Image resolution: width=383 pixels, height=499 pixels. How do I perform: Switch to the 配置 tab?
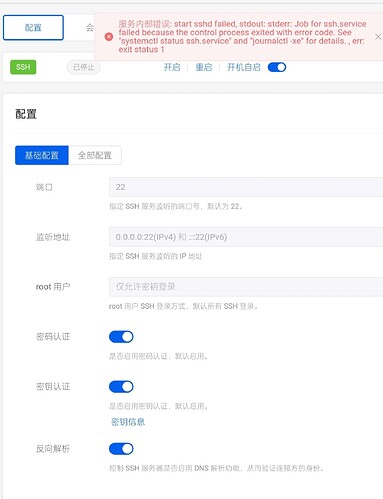coord(33,28)
